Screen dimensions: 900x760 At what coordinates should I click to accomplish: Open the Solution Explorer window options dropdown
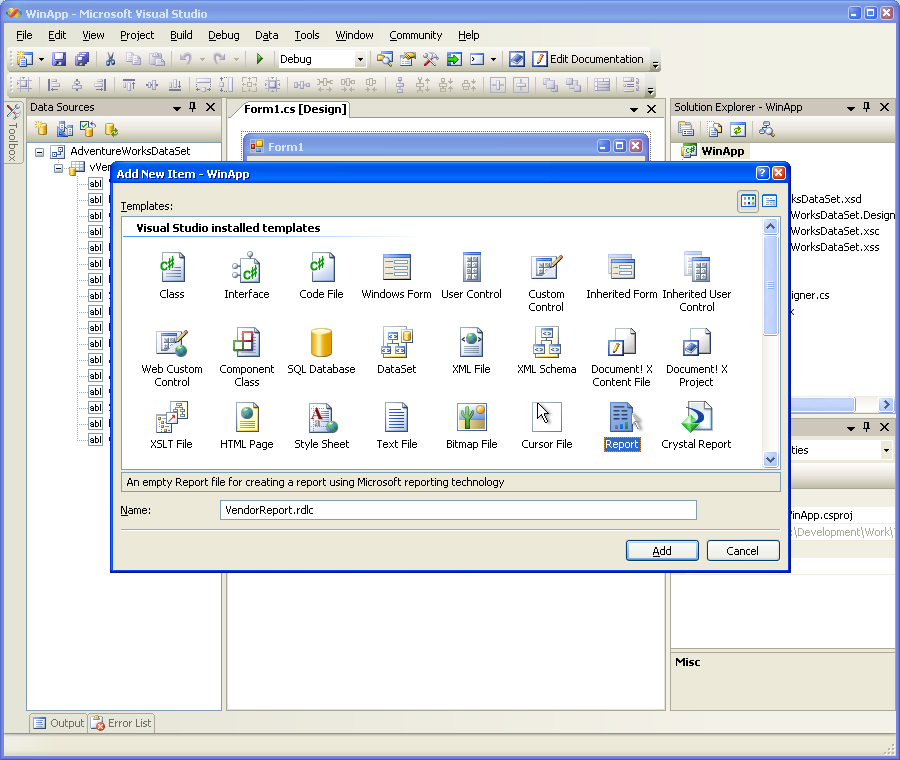[x=851, y=107]
